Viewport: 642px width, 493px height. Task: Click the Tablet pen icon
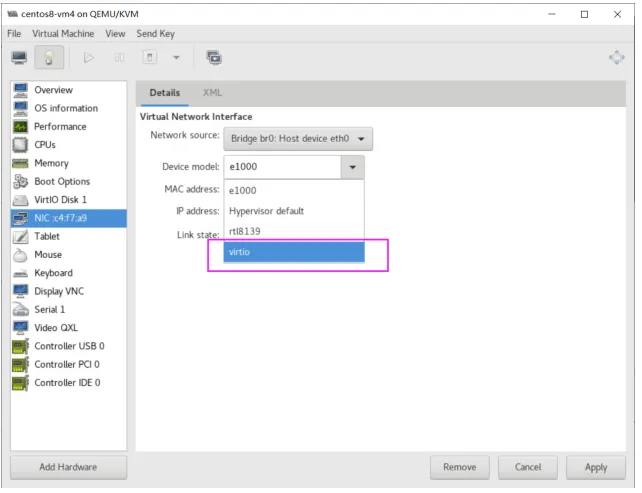[x=20, y=237]
